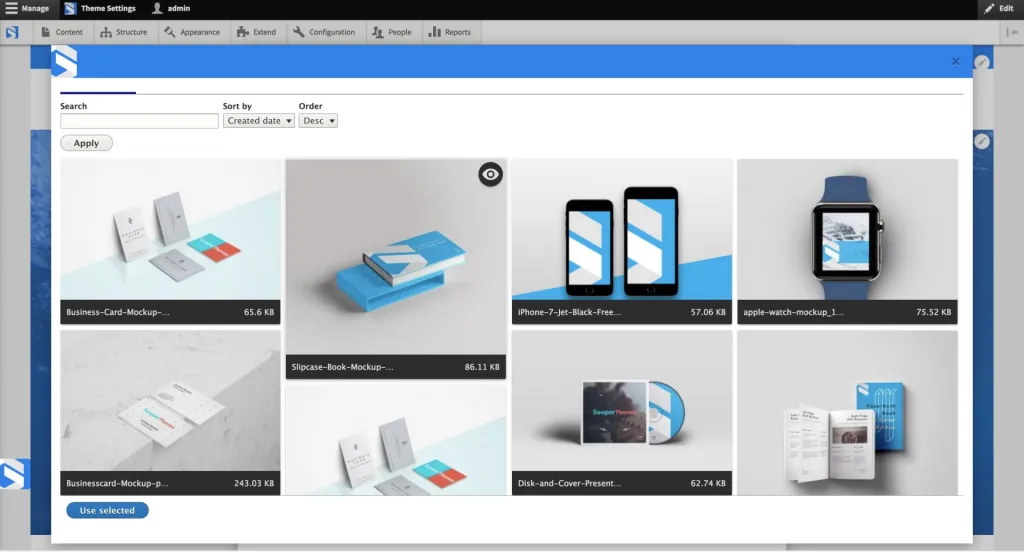The image size is (1024, 552).
Task: Click the Edit pencil in top bar
Action: (x=990, y=9)
